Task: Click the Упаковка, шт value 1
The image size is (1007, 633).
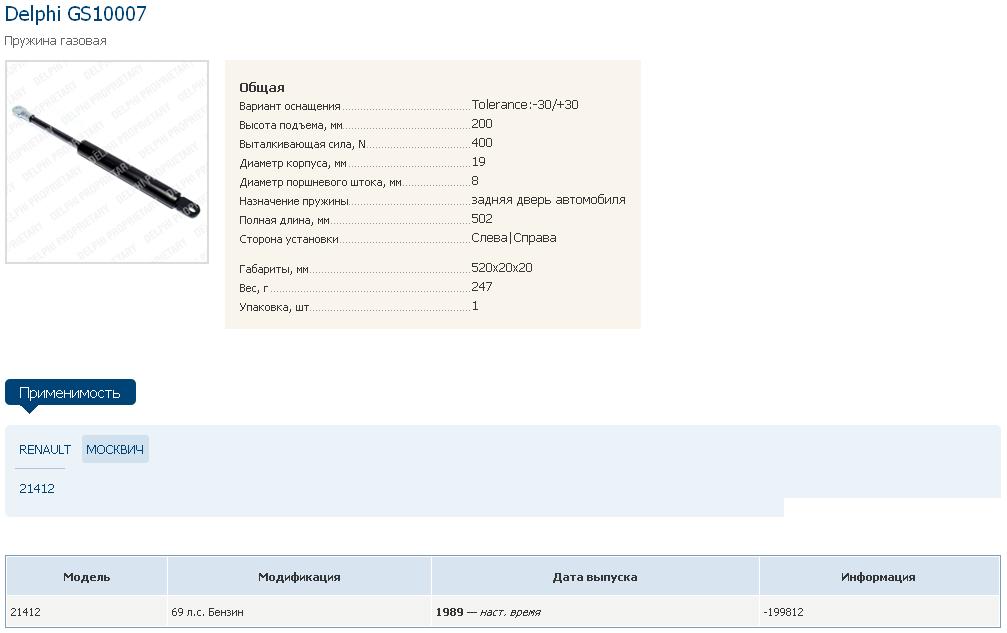Action: pos(475,306)
